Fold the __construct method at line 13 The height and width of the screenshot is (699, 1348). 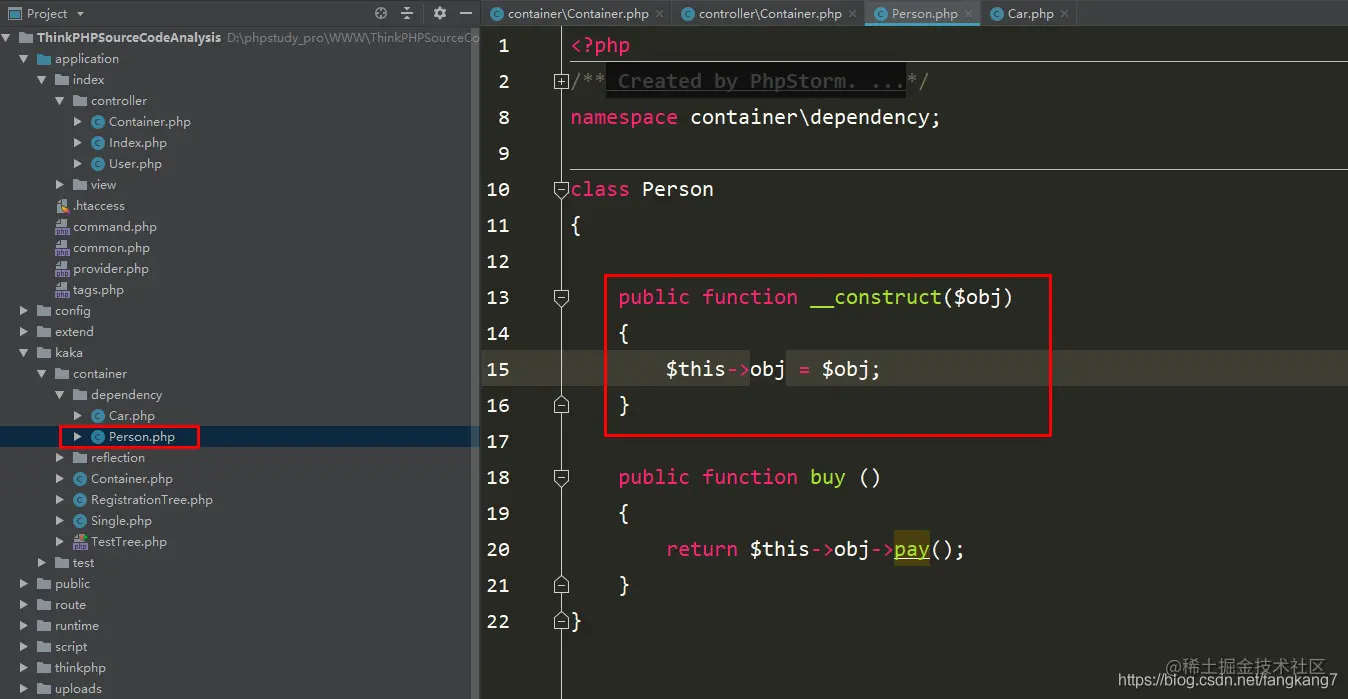coord(561,297)
